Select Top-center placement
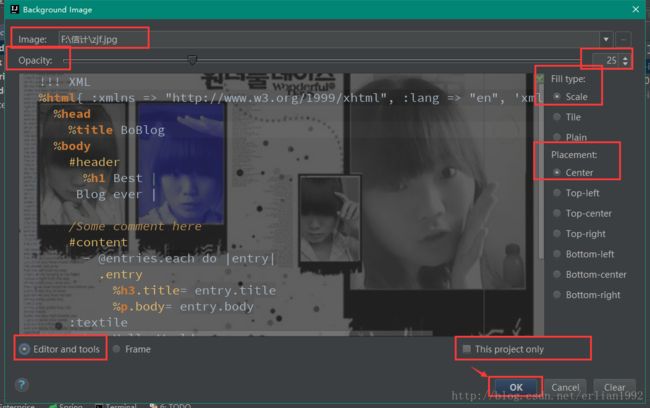650x408 pixels. pos(582,213)
